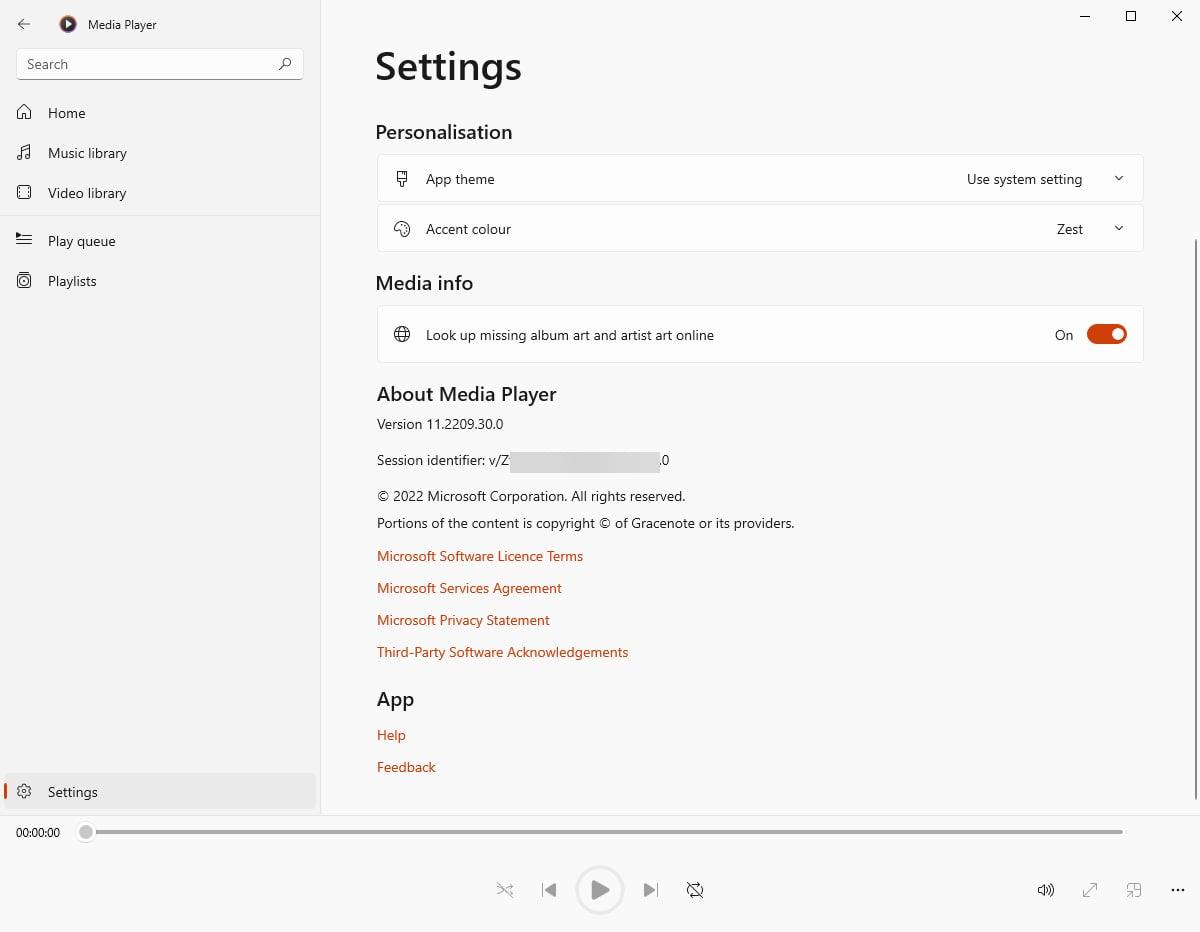1200x932 pixels.
Task: Click the seek bar thumb handle
Action: pyautogui.click(x=86, y=832)
